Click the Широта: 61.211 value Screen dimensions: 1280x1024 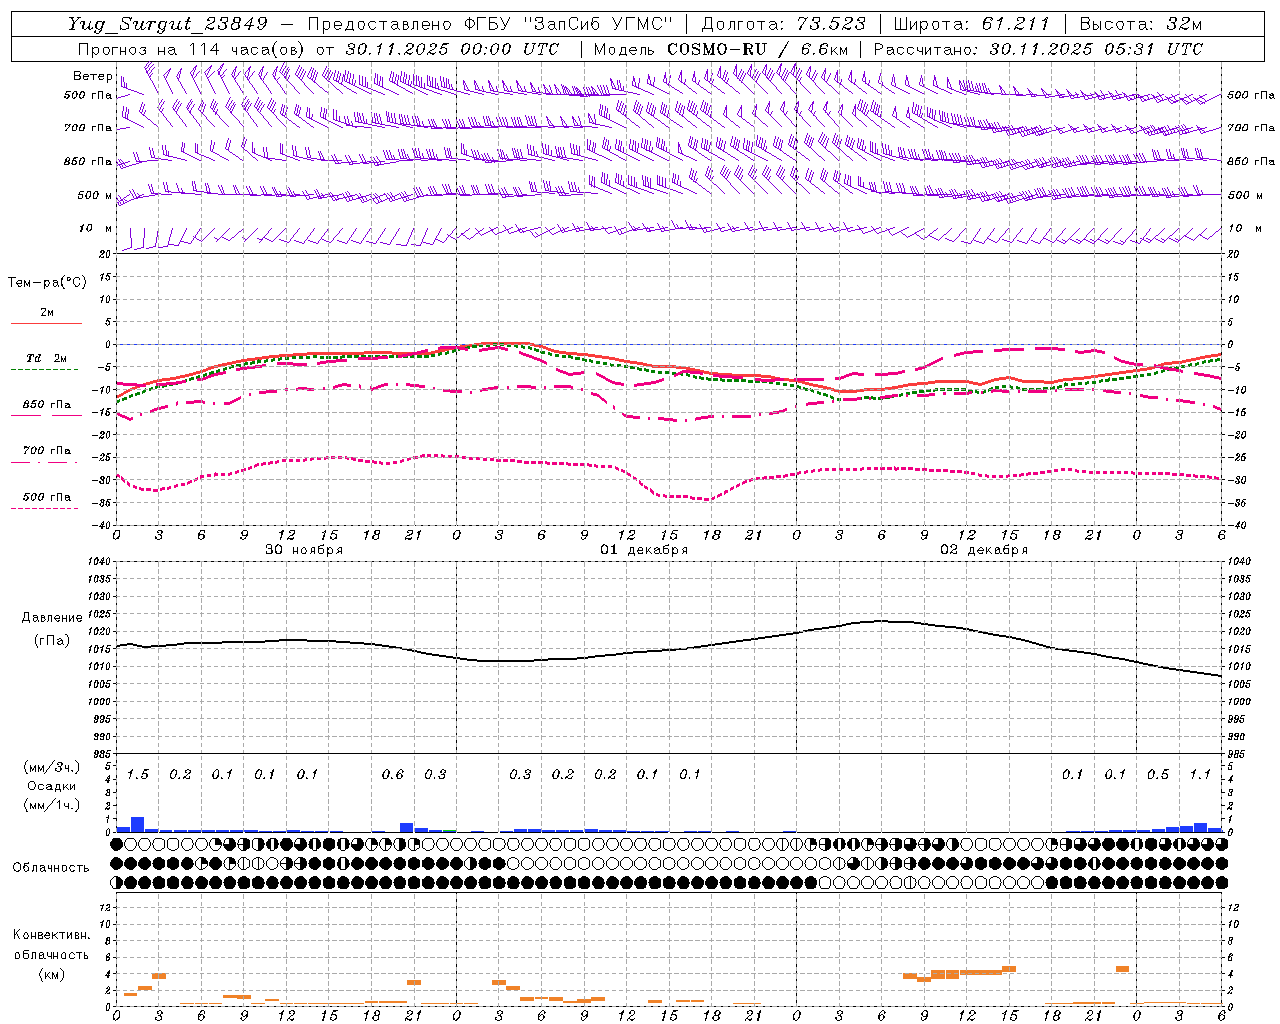tap(971, 24)
